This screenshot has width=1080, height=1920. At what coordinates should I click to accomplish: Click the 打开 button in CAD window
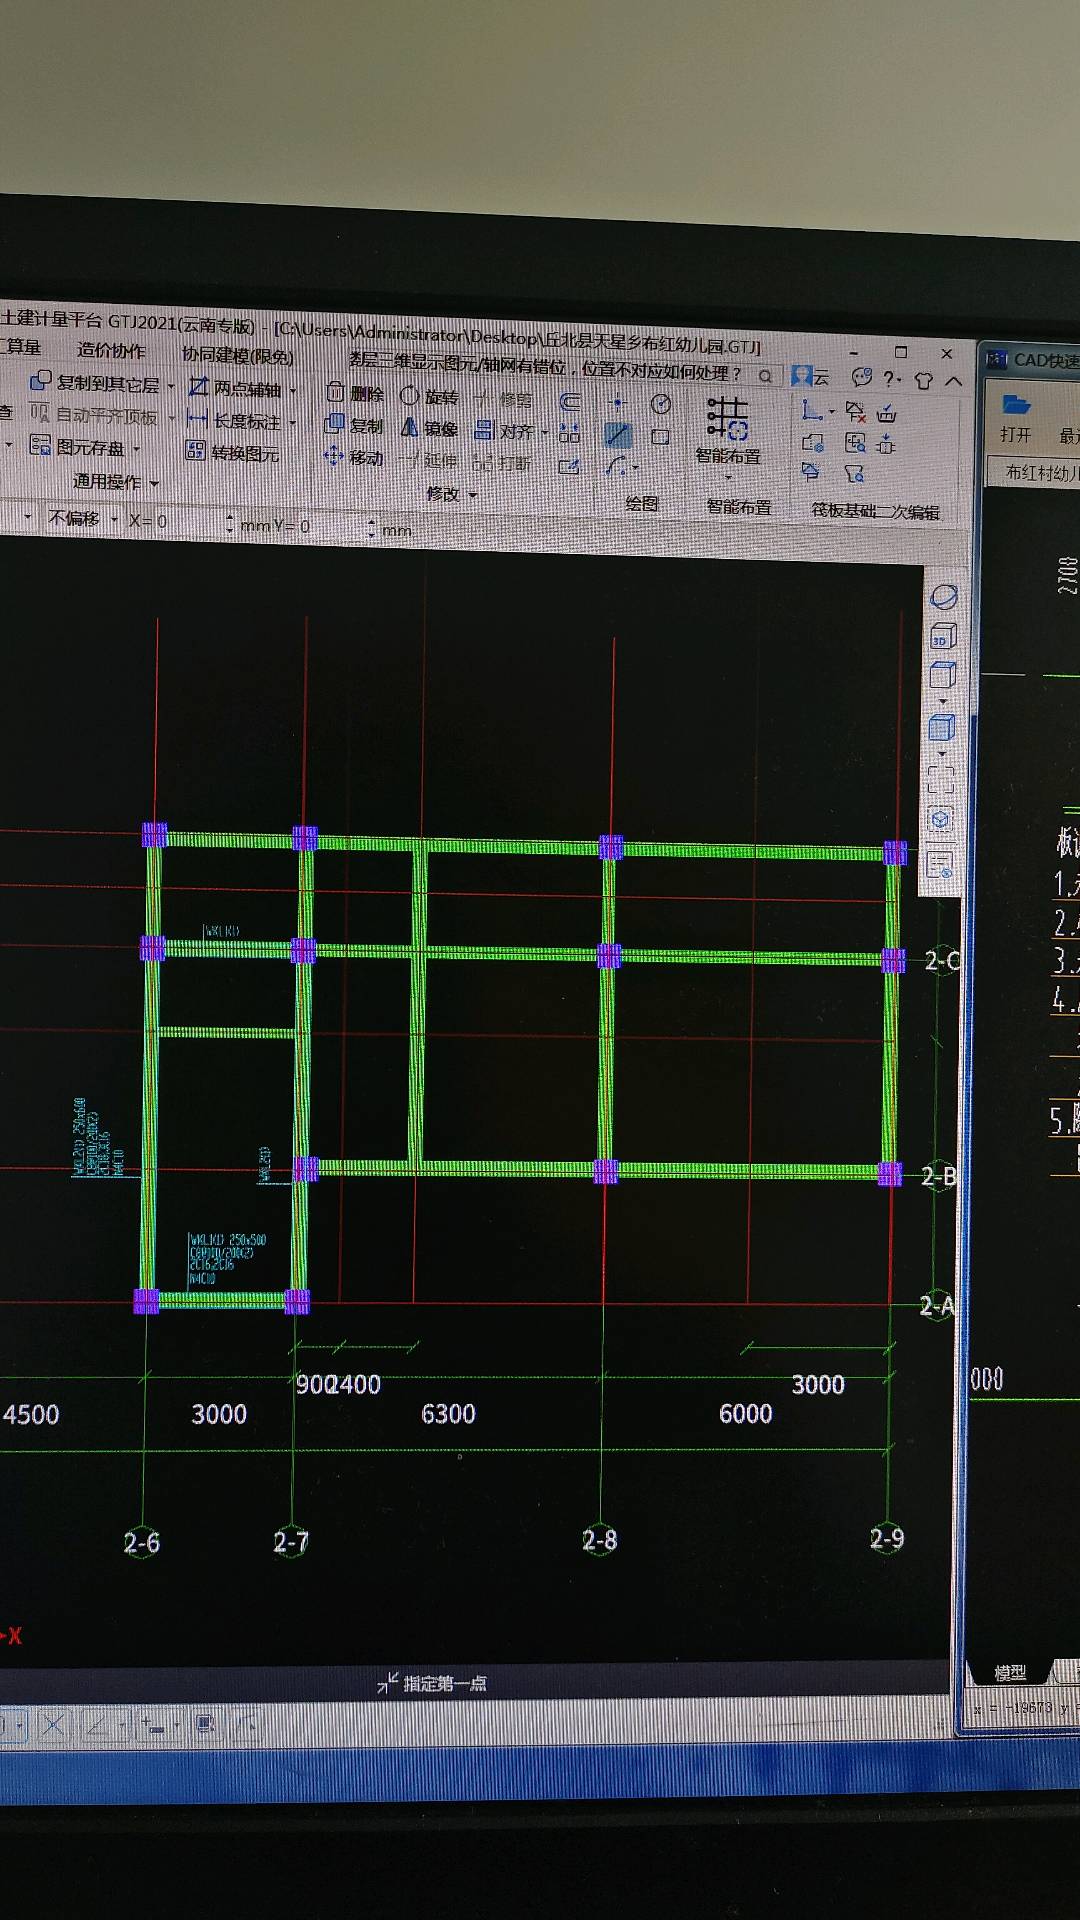coord(1015,418)
